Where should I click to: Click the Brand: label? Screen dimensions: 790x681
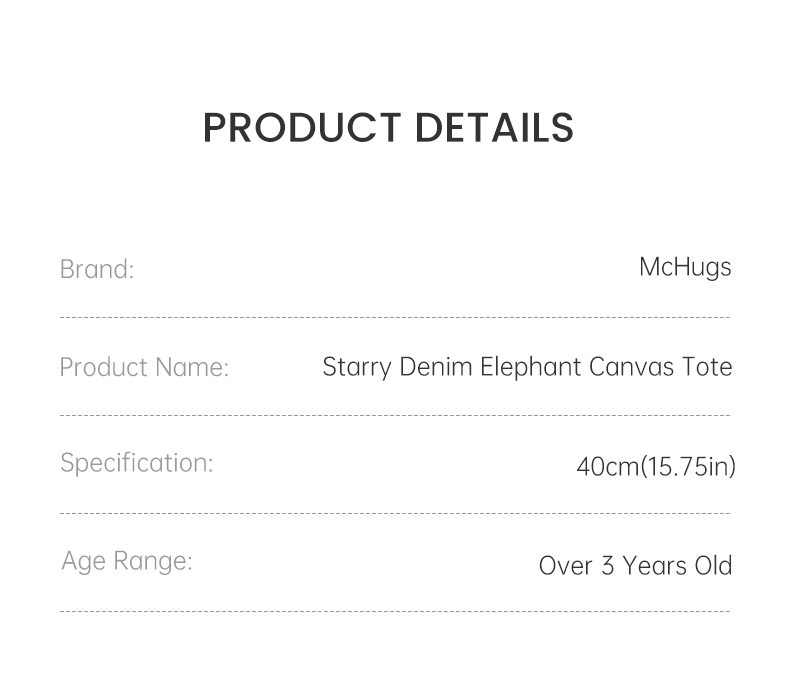pos(97,269)
